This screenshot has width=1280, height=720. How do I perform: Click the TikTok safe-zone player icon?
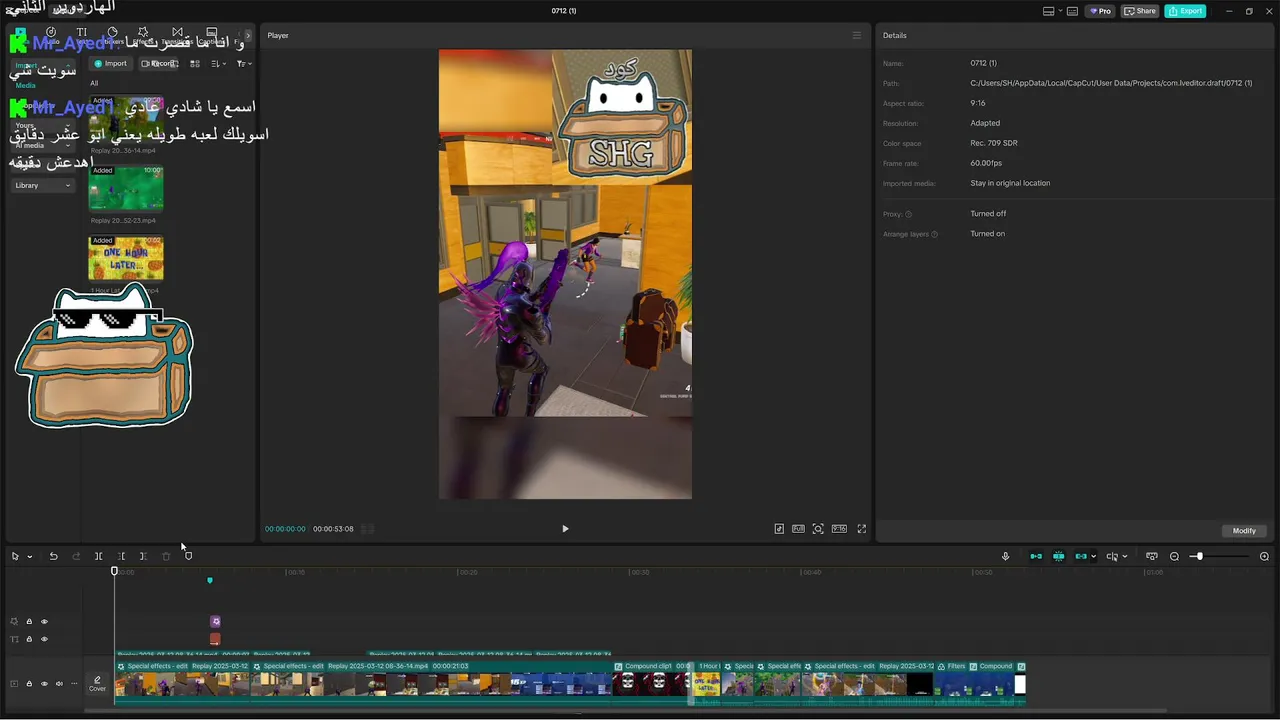point(779,529)
